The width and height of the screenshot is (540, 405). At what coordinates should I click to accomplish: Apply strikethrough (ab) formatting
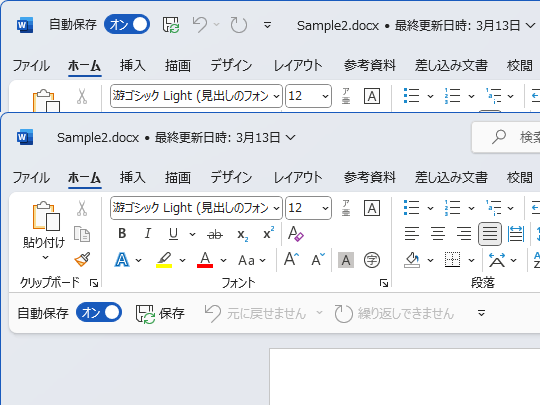coord(215,235)
